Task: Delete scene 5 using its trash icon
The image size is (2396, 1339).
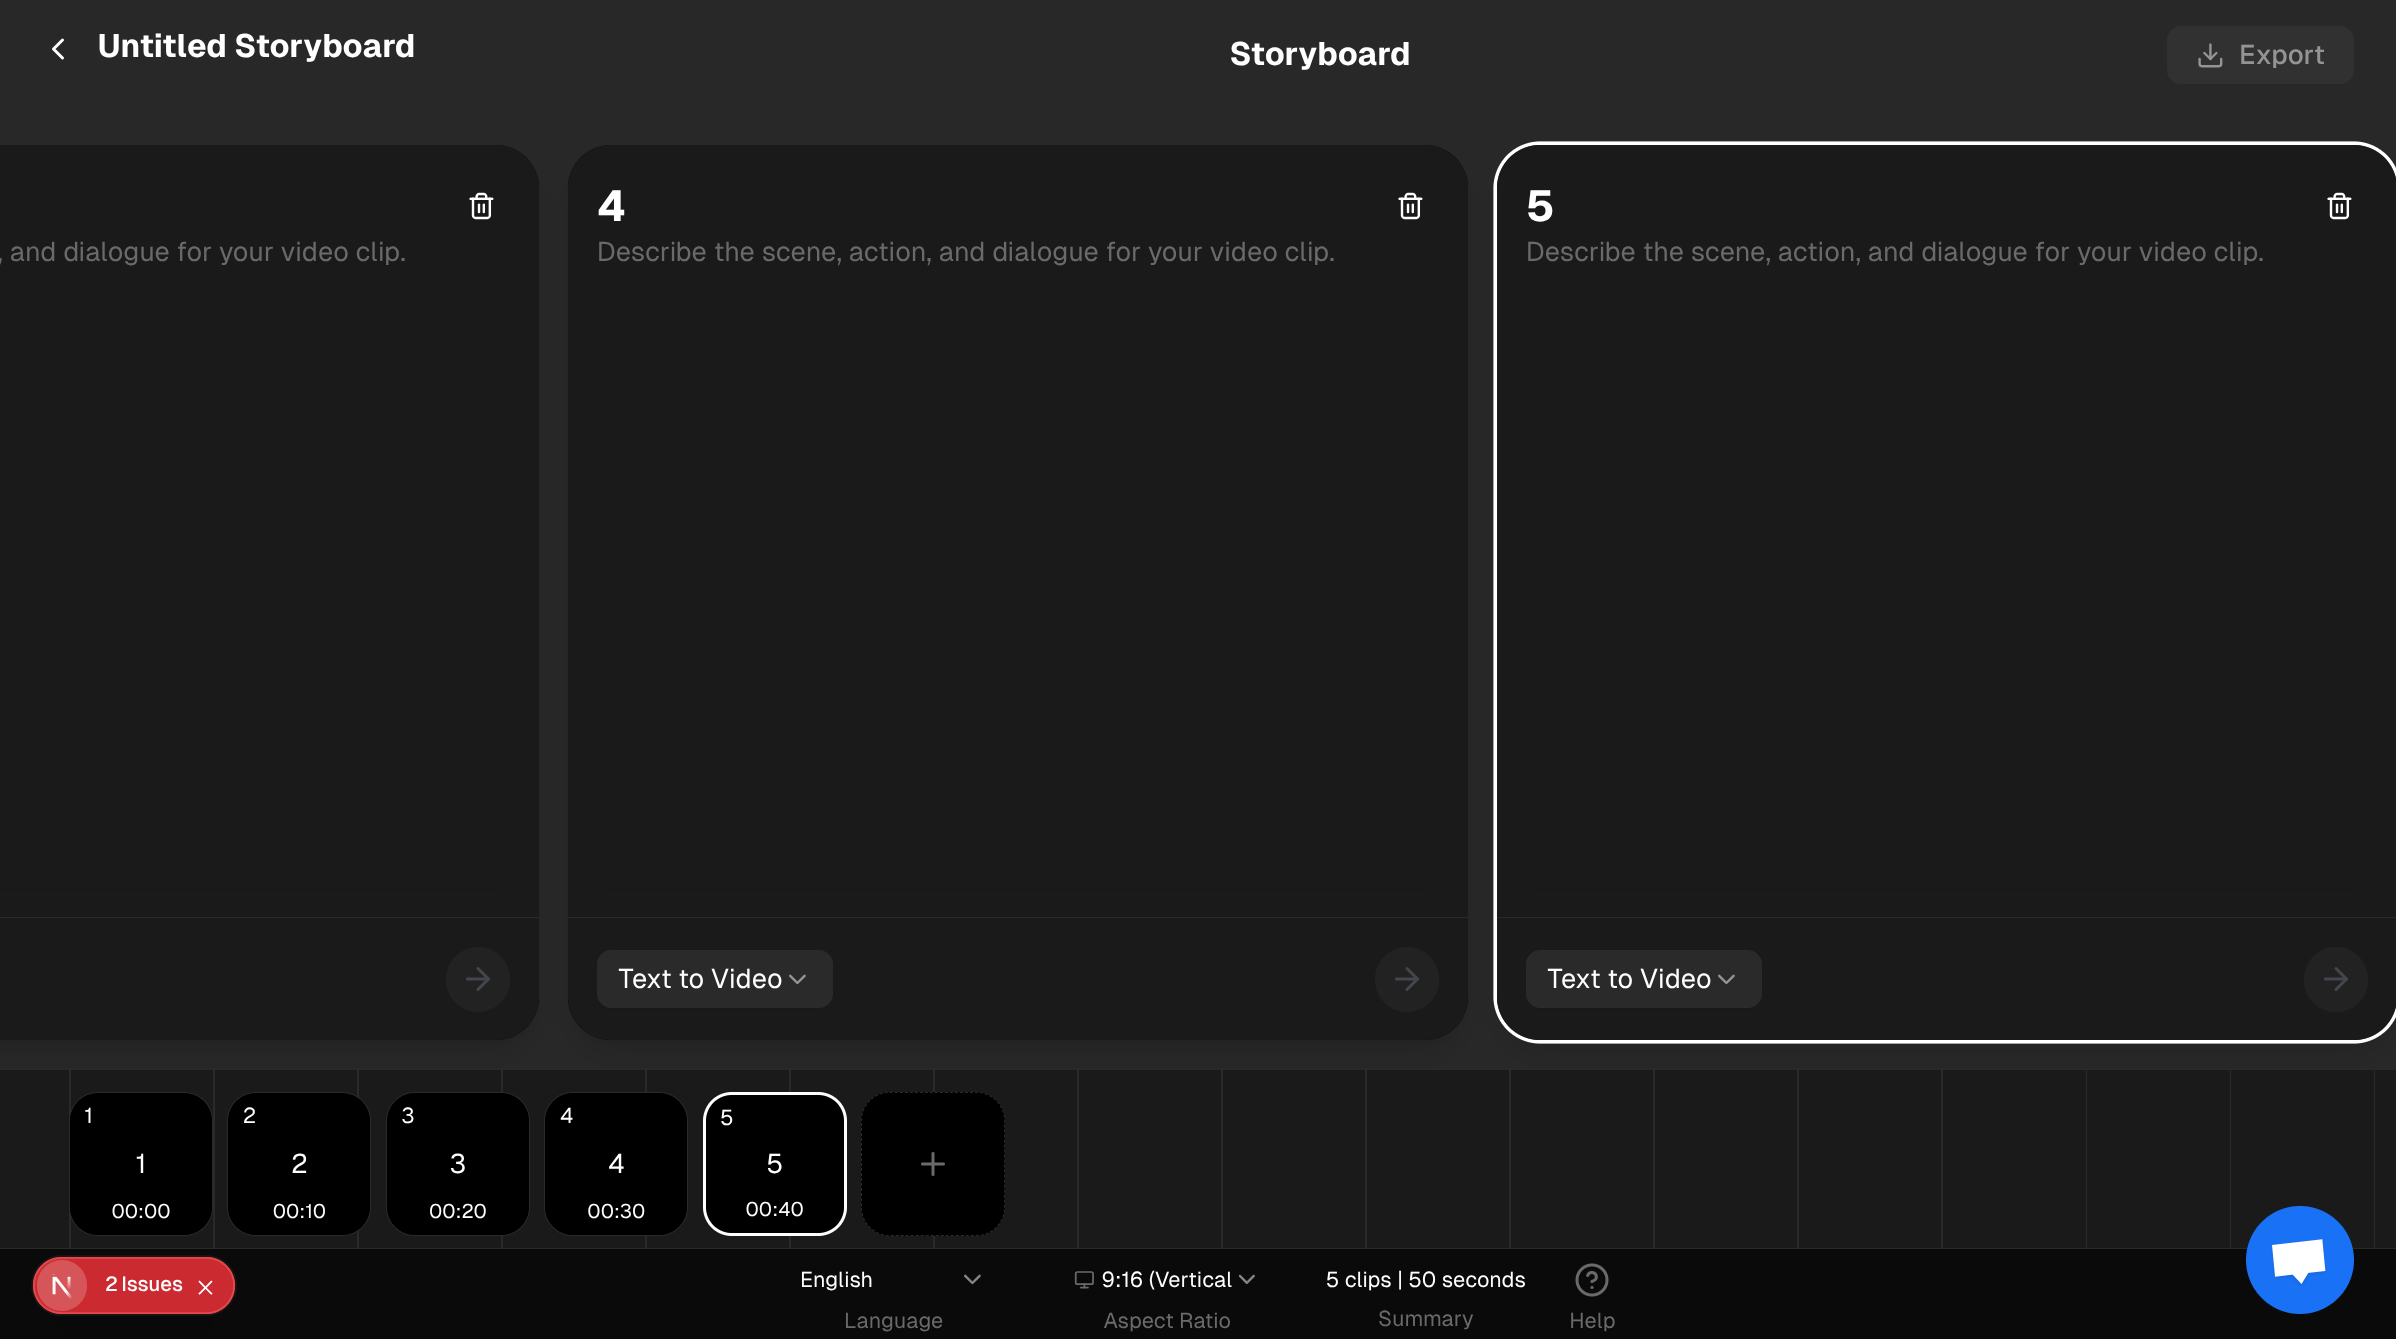Action: pos(2339,205)
